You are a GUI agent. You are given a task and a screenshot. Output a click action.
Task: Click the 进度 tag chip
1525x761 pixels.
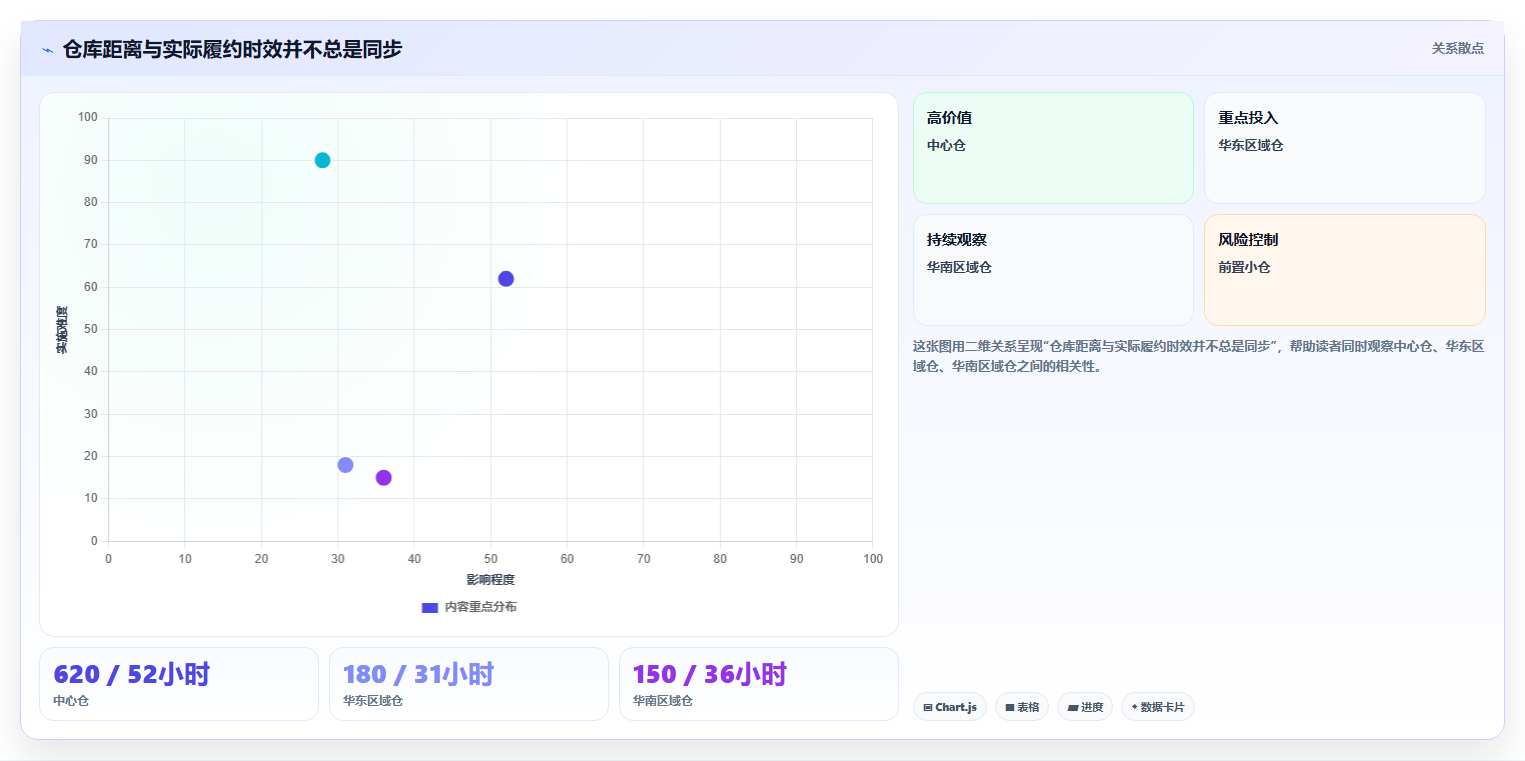click(x=1085, y=707)
